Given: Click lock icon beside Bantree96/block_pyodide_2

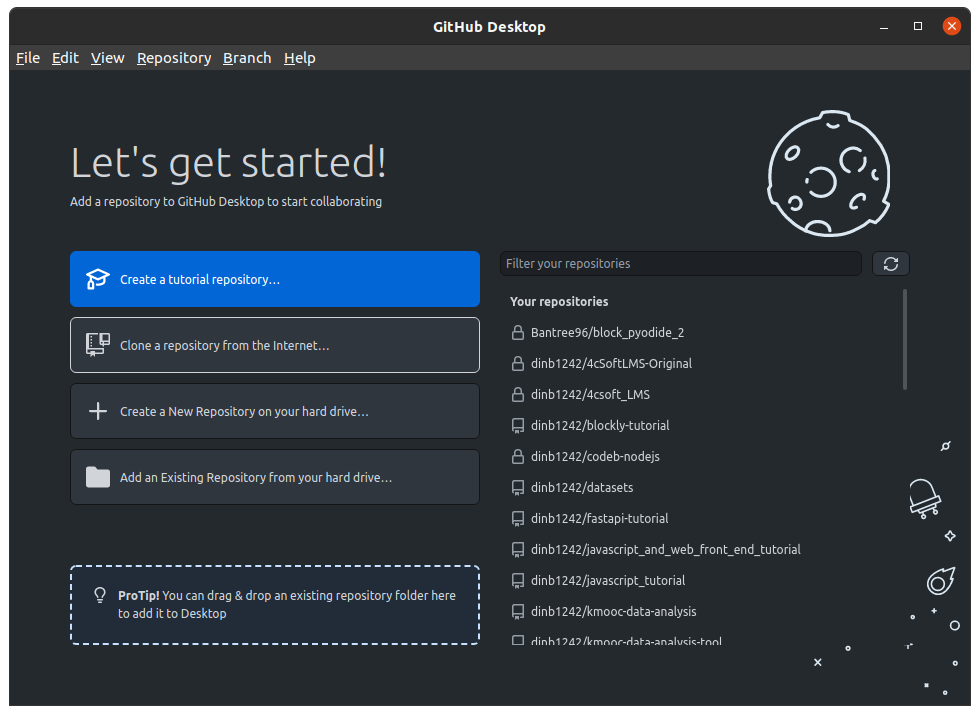Looking at the screenshot, I should (518, 332).
